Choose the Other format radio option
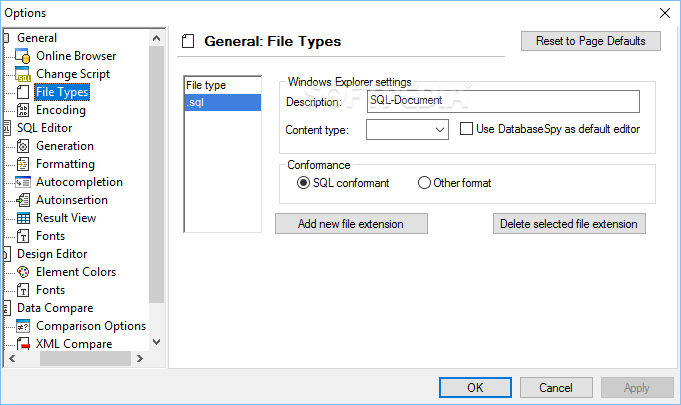The height and width of the screenshot is (405, 681). point(424,183)
